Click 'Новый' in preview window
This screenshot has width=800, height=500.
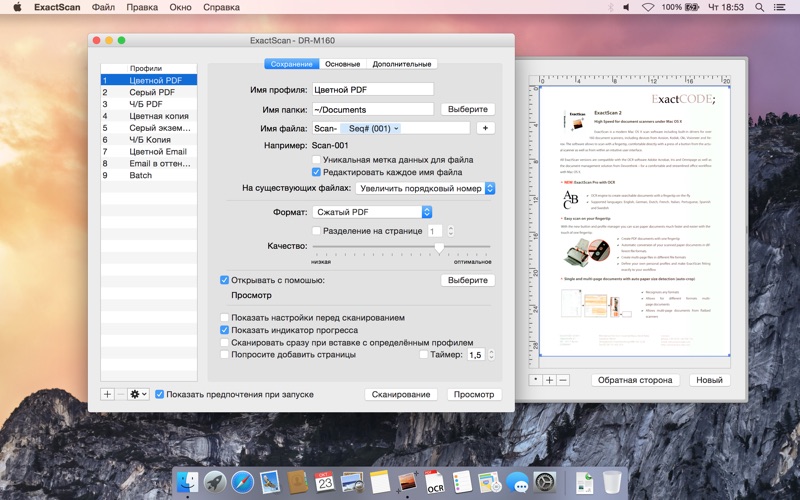point(709,380)
